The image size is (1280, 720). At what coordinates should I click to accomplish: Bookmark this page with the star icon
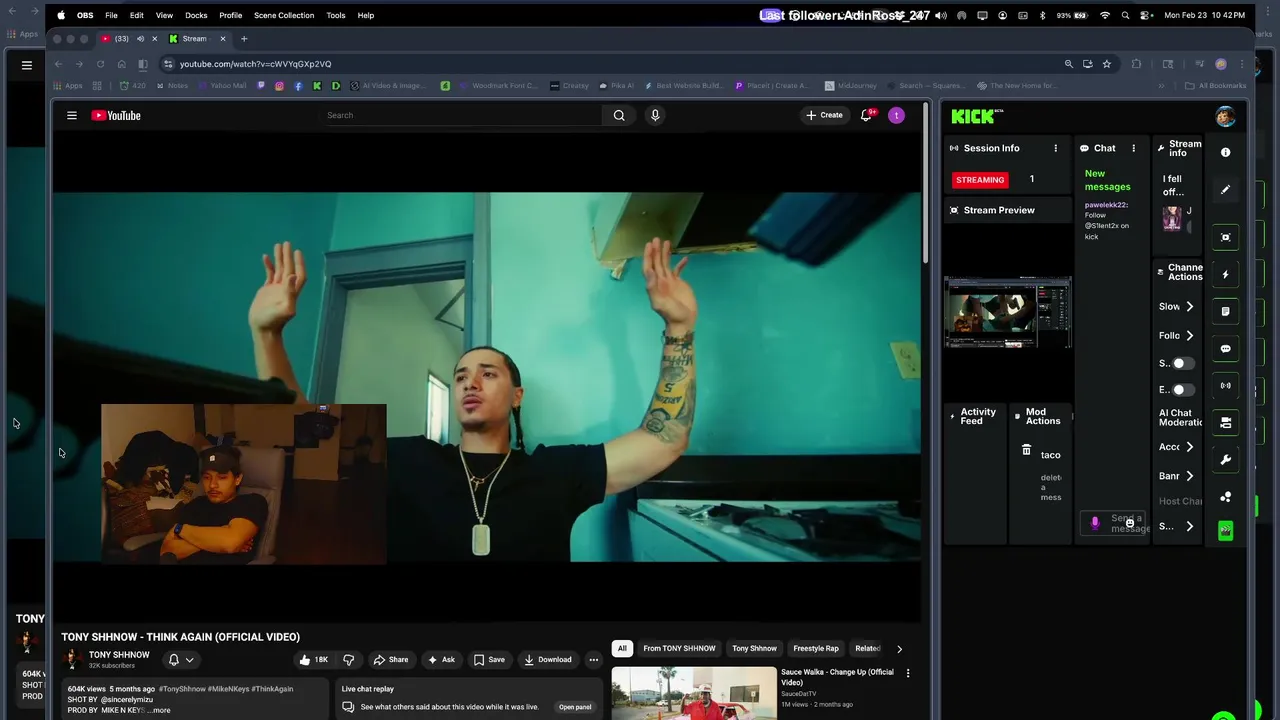pos(1106,64)
